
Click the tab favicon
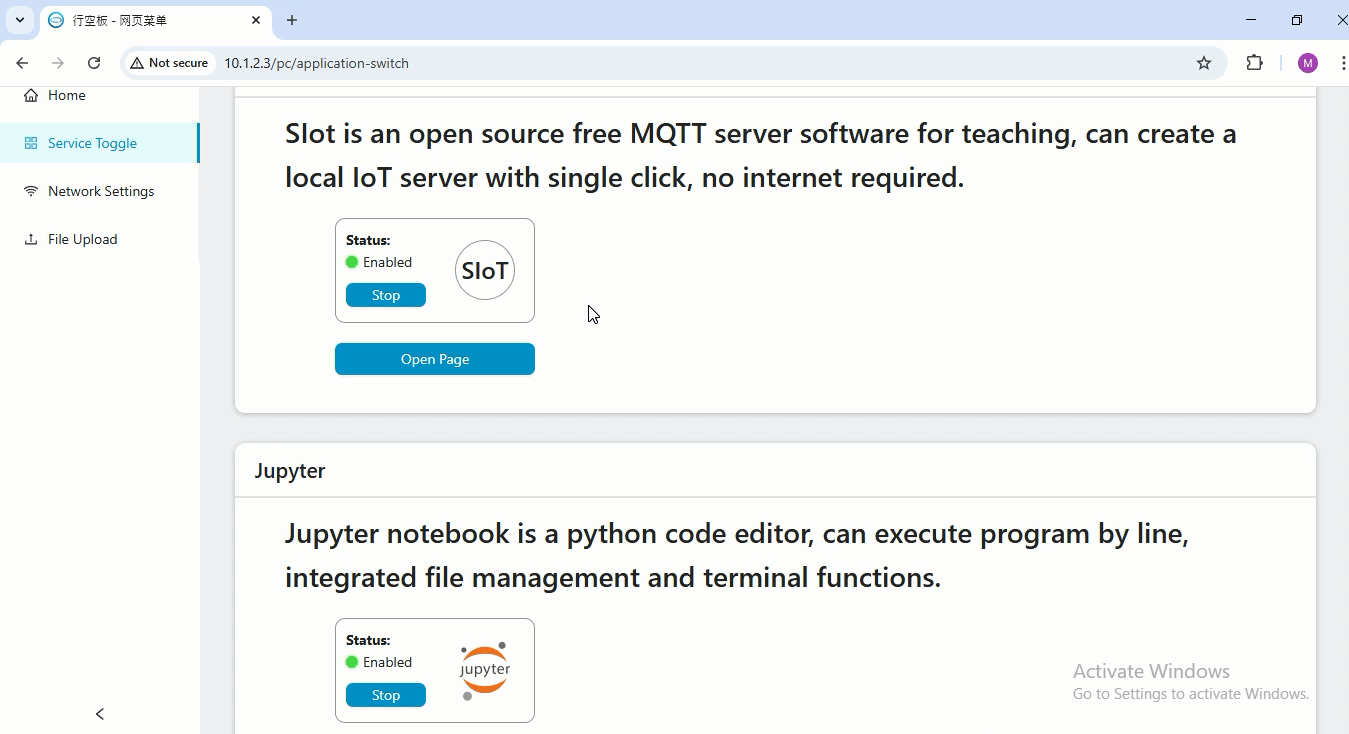point(56,20)
